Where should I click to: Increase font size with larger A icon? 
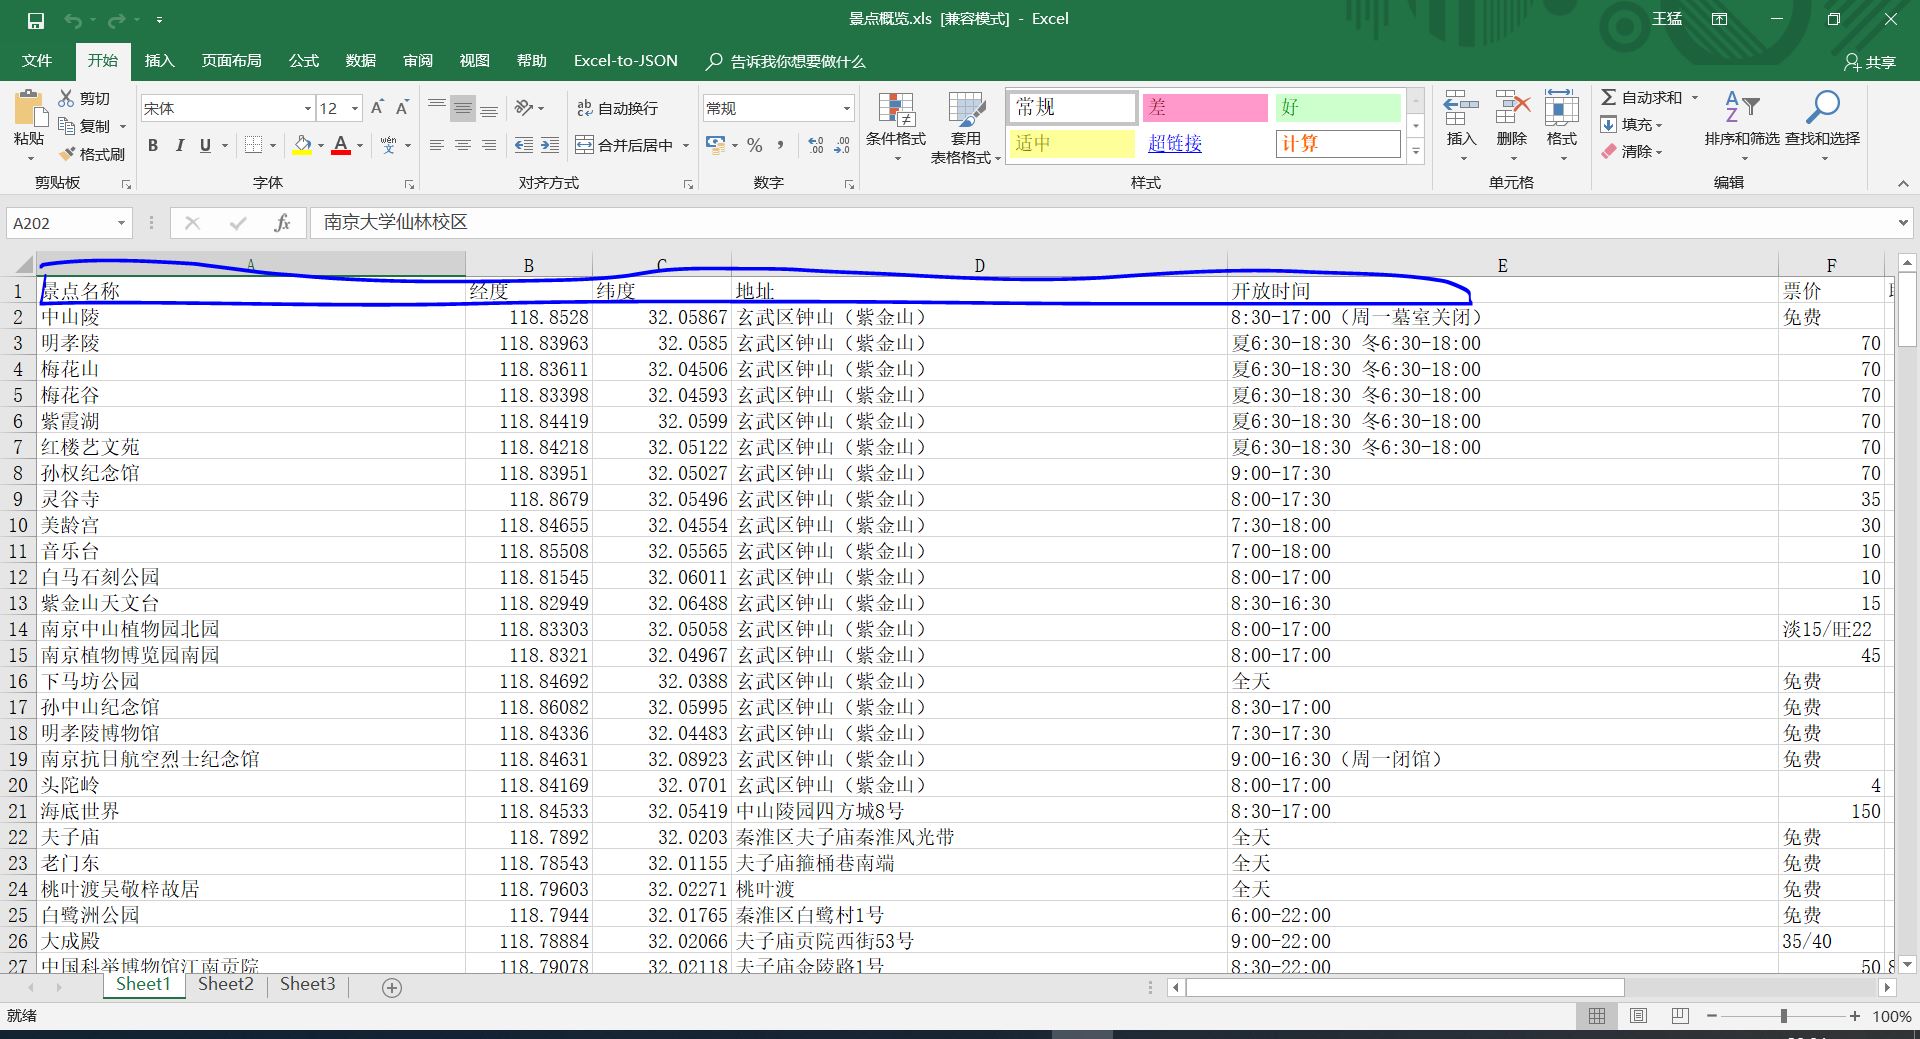pos(377,108)
